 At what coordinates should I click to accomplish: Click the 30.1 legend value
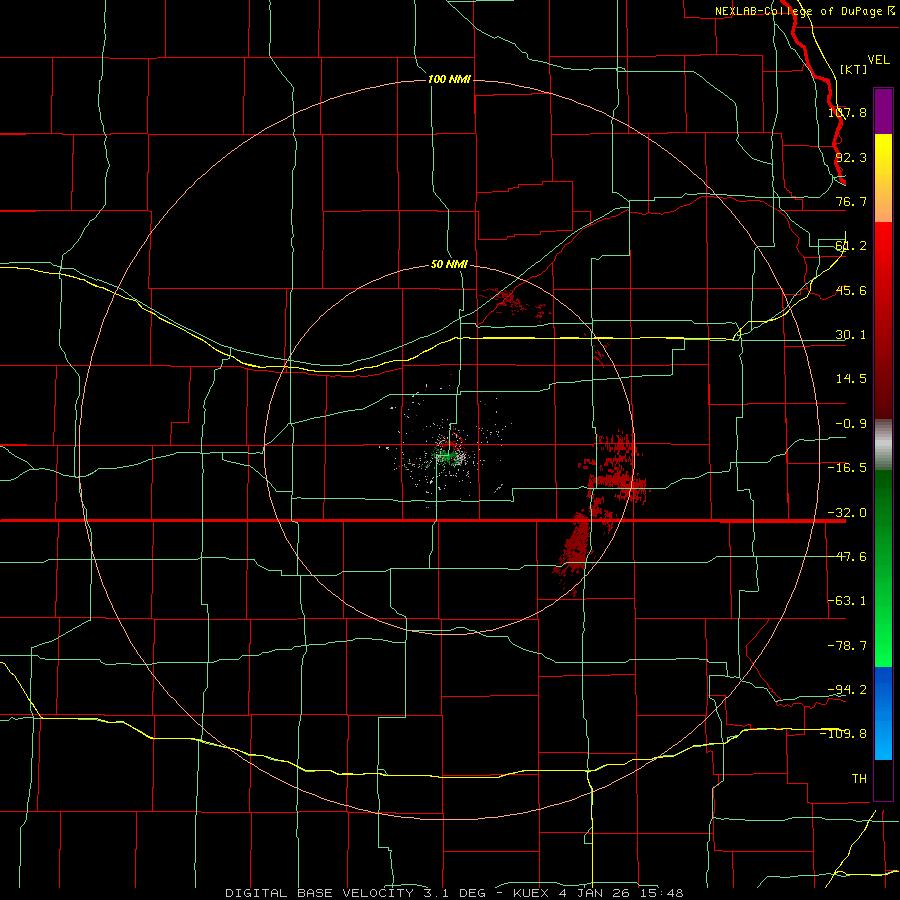click(x=851, y=335)
